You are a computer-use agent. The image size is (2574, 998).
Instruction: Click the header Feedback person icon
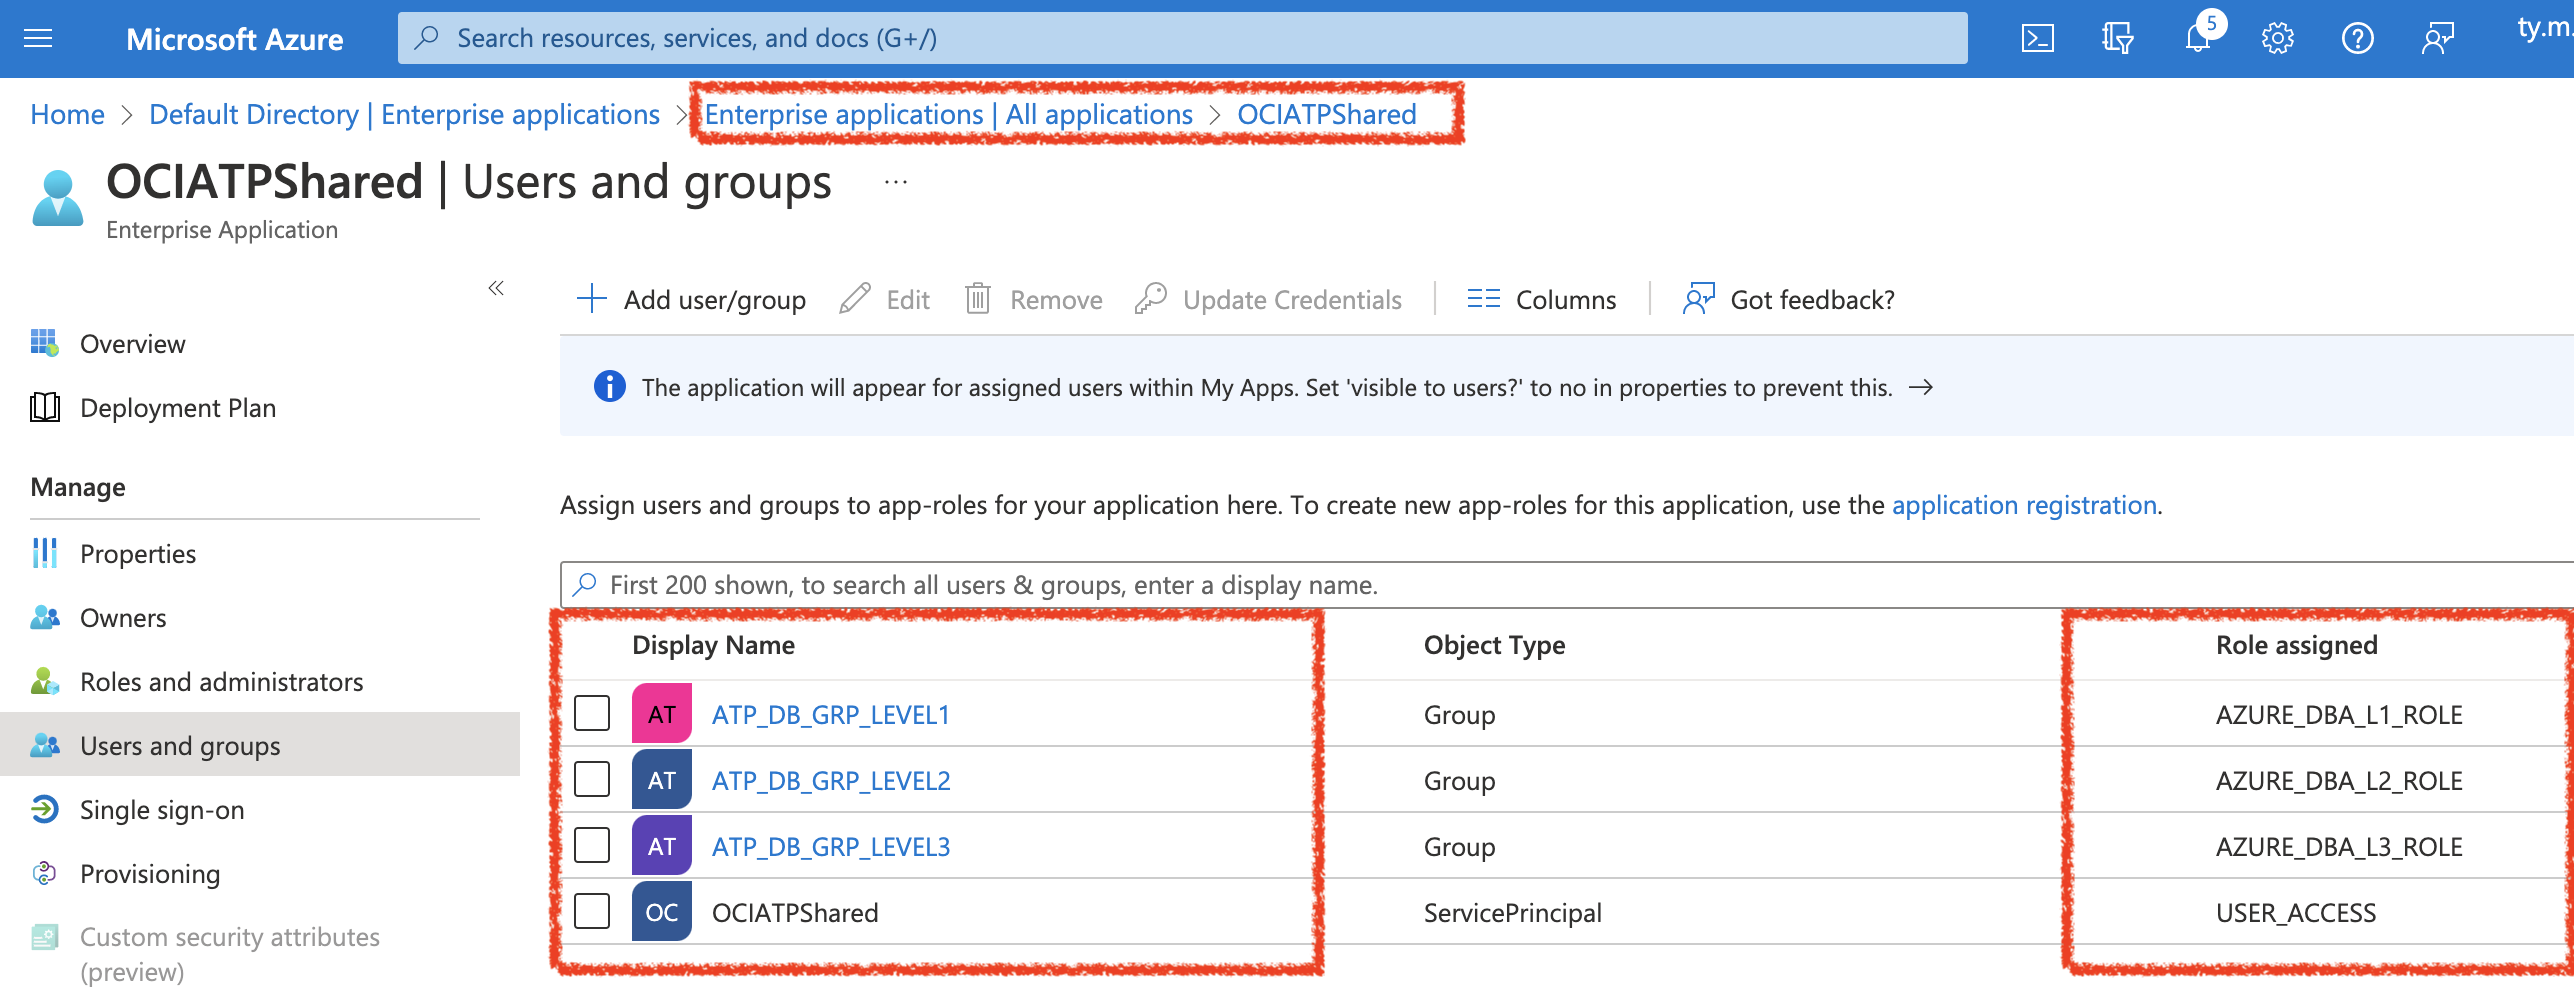[2437, 39]
